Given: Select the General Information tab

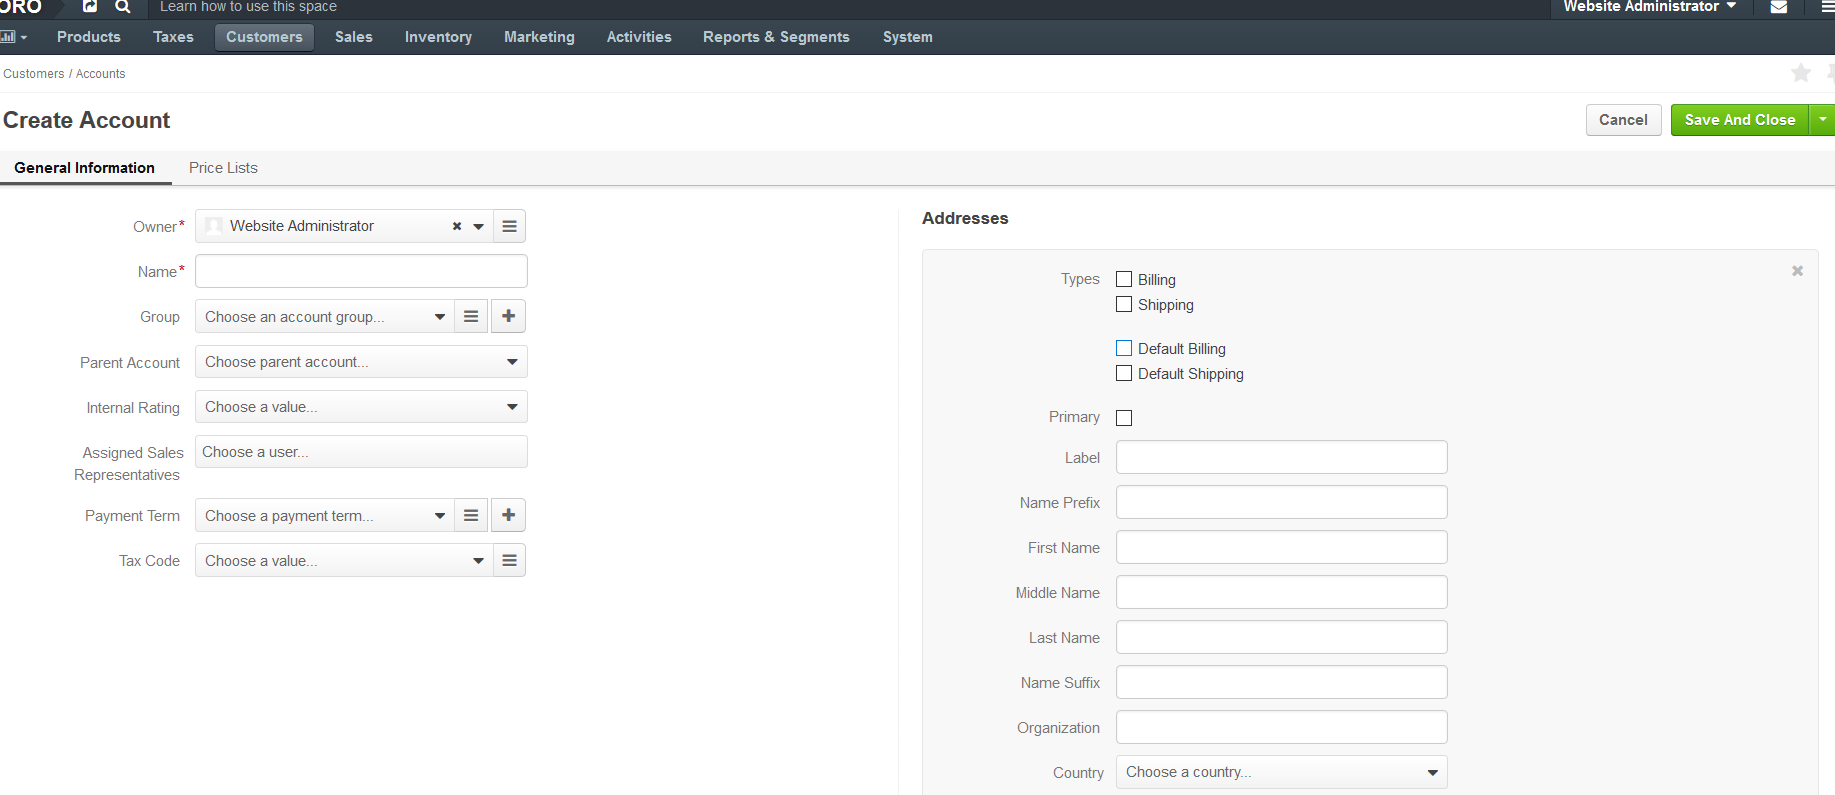Looking at the screenshot, I should (85, 168).
